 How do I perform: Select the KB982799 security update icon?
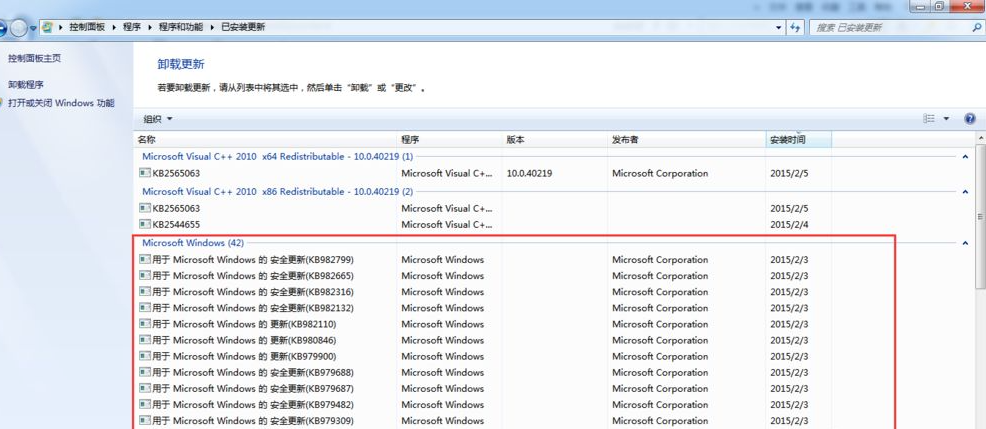145,259
